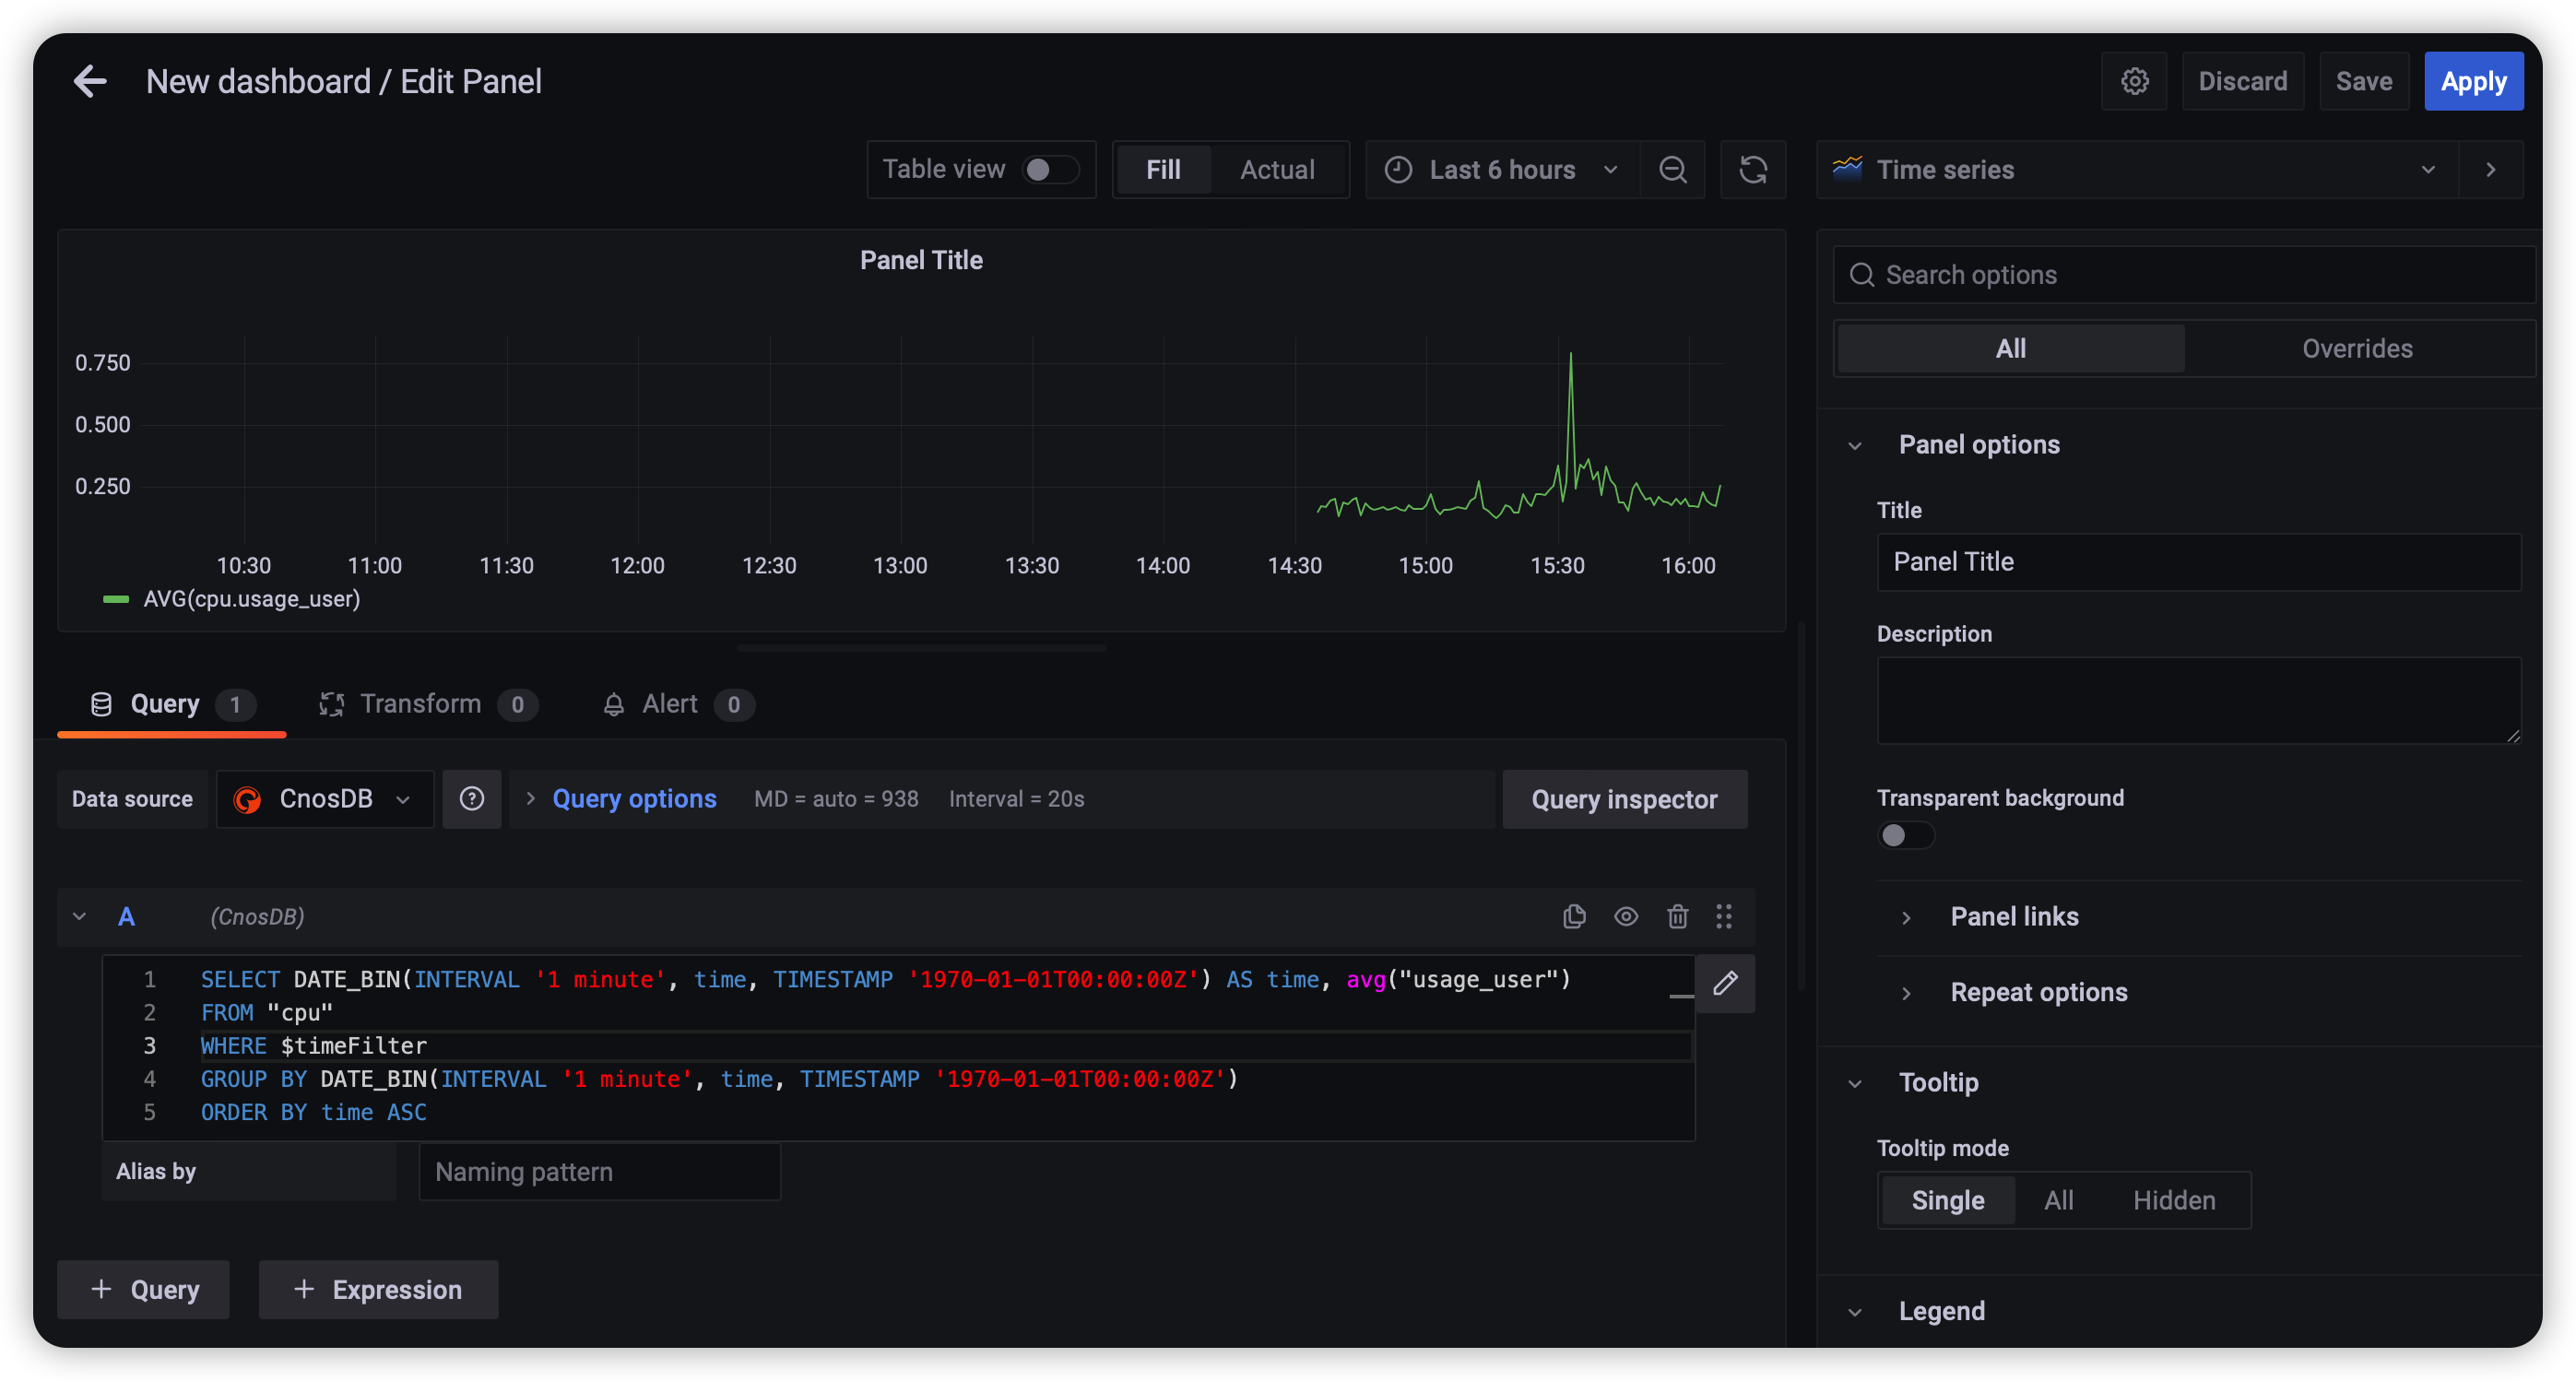
Task: Collapse the Panel options section
Action: point(1855,445)
